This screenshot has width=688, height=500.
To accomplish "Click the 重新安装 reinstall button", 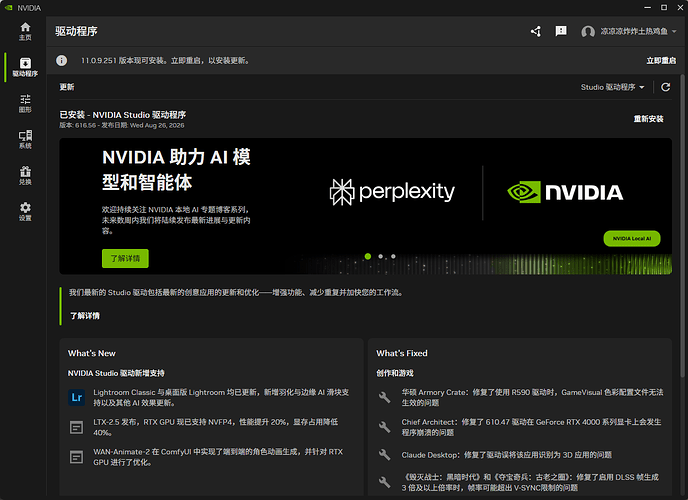I will click(649, 119).
